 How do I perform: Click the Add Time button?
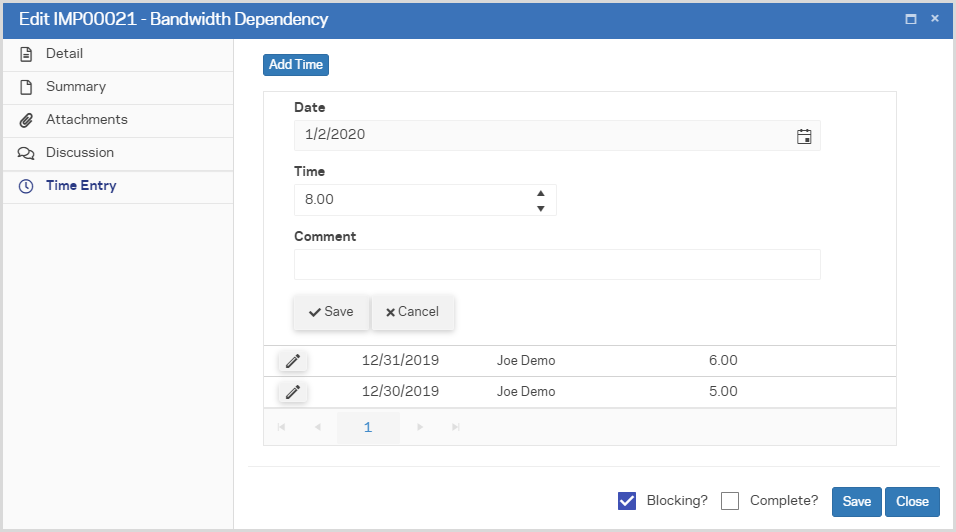point(296,65)
